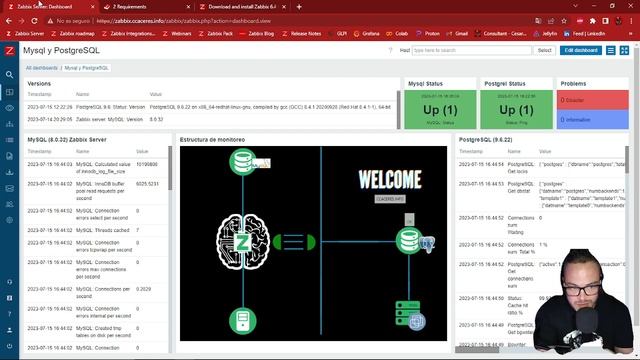This screenshot has width=640, height=360.
Task: Open the browser profile avatar
Action: tap(618, 21)
